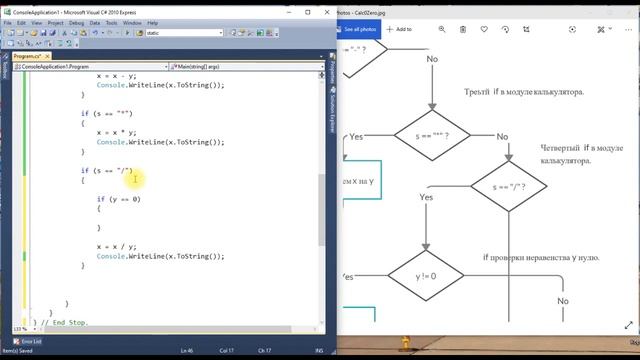Viewport: 640px width, 360px height.
Task: Open the Tools menu
Action: pos(111,23)
